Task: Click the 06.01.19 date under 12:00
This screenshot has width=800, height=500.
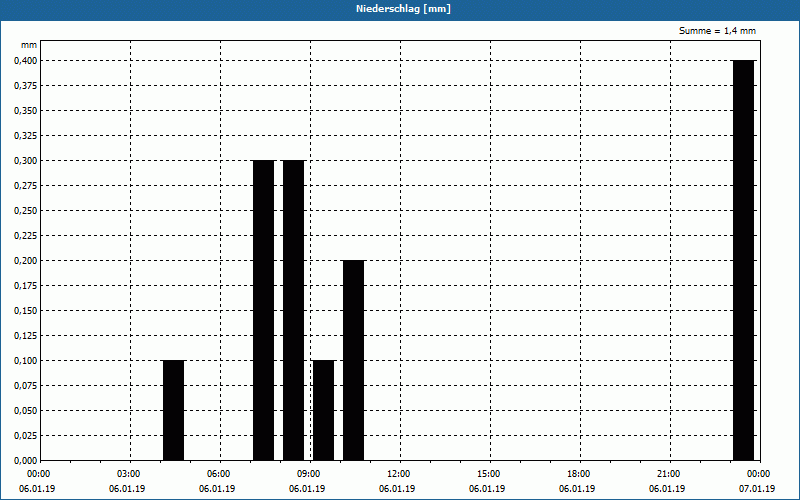Action: coord(397,489)
